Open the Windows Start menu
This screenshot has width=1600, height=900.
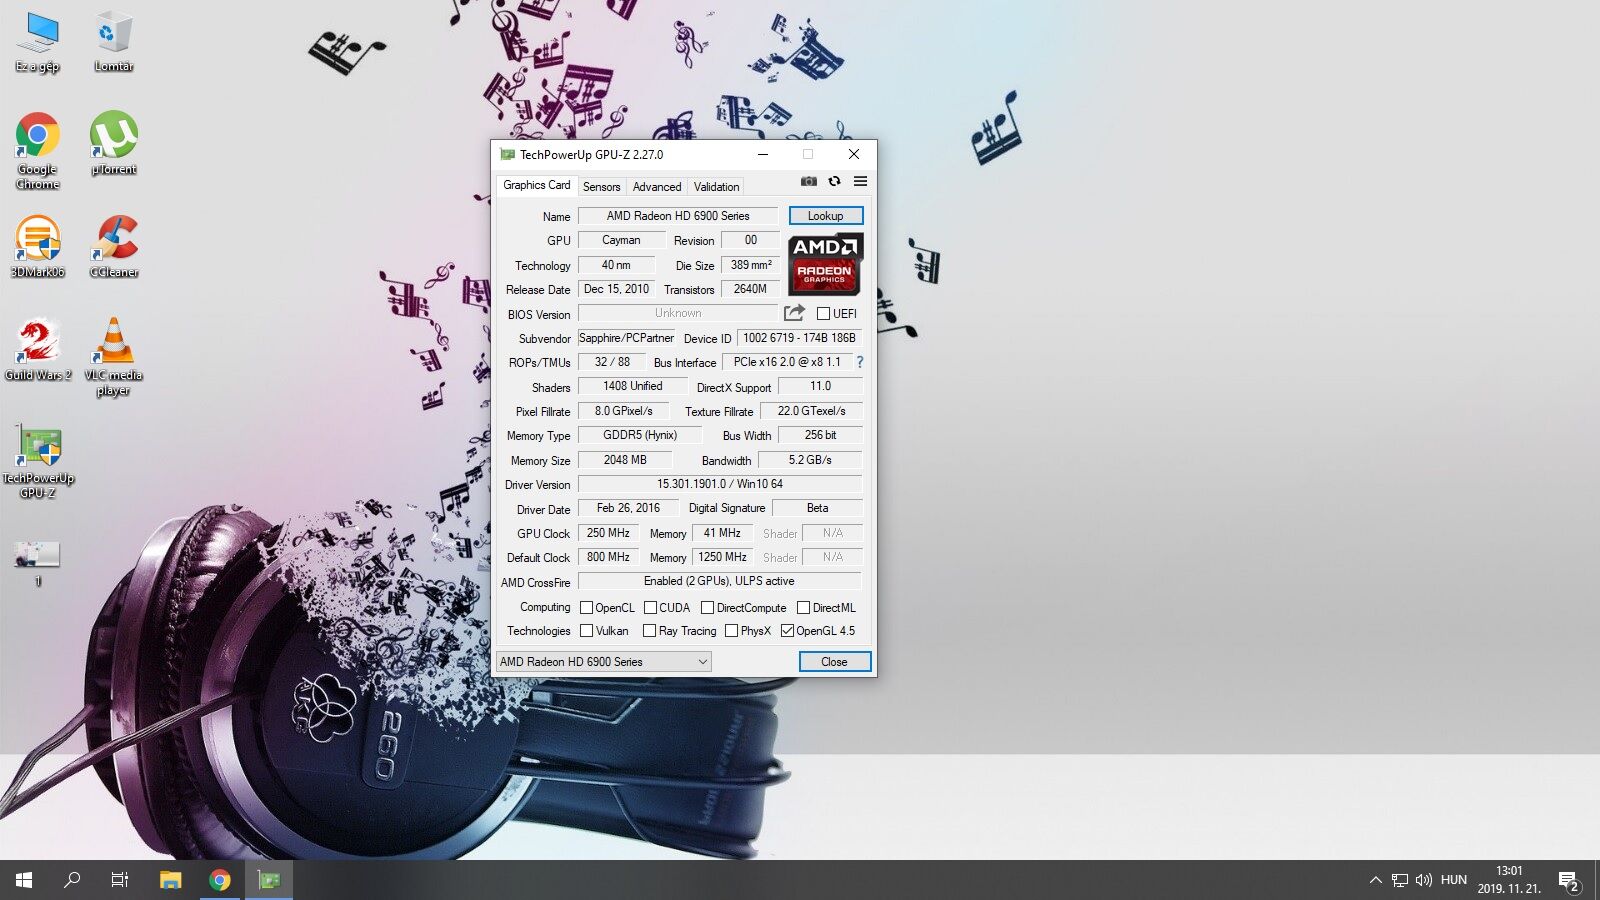tap(24, 880)
